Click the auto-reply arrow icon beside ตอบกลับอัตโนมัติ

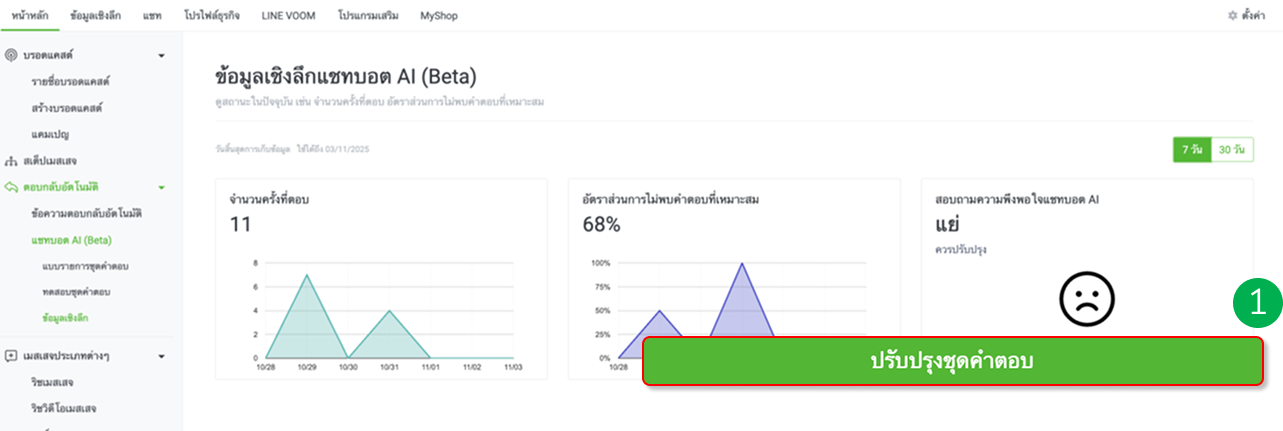click(x=10, y=187)
